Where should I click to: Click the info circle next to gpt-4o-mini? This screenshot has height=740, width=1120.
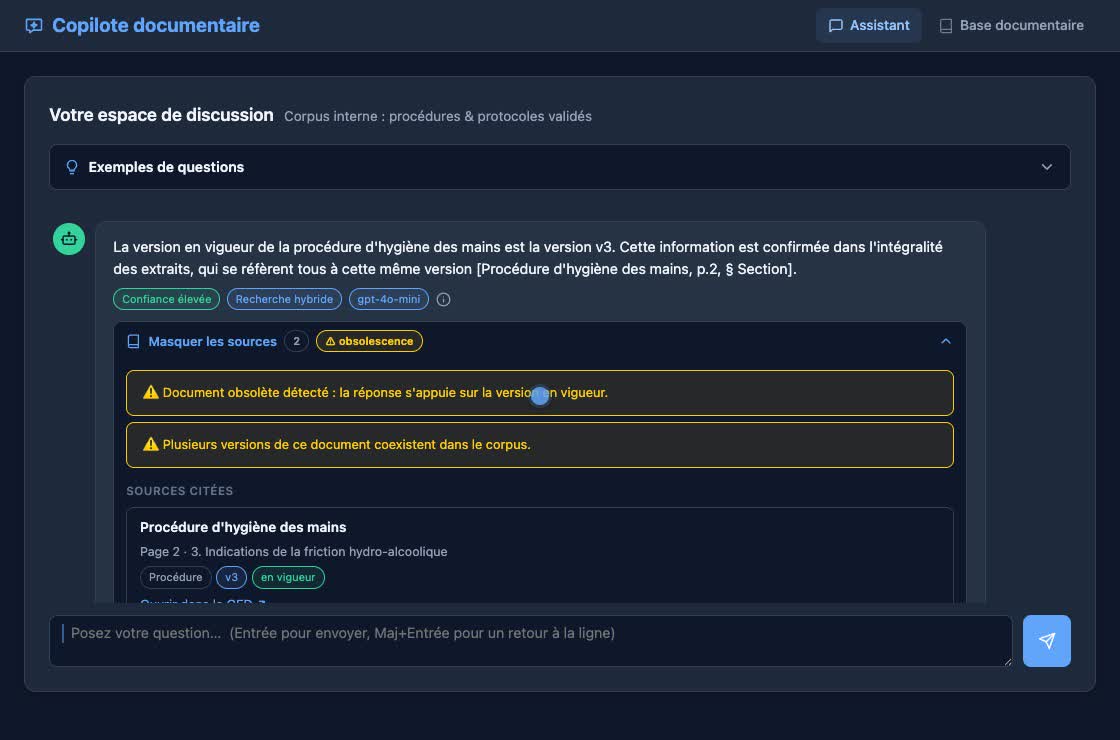tap(444, 299)
